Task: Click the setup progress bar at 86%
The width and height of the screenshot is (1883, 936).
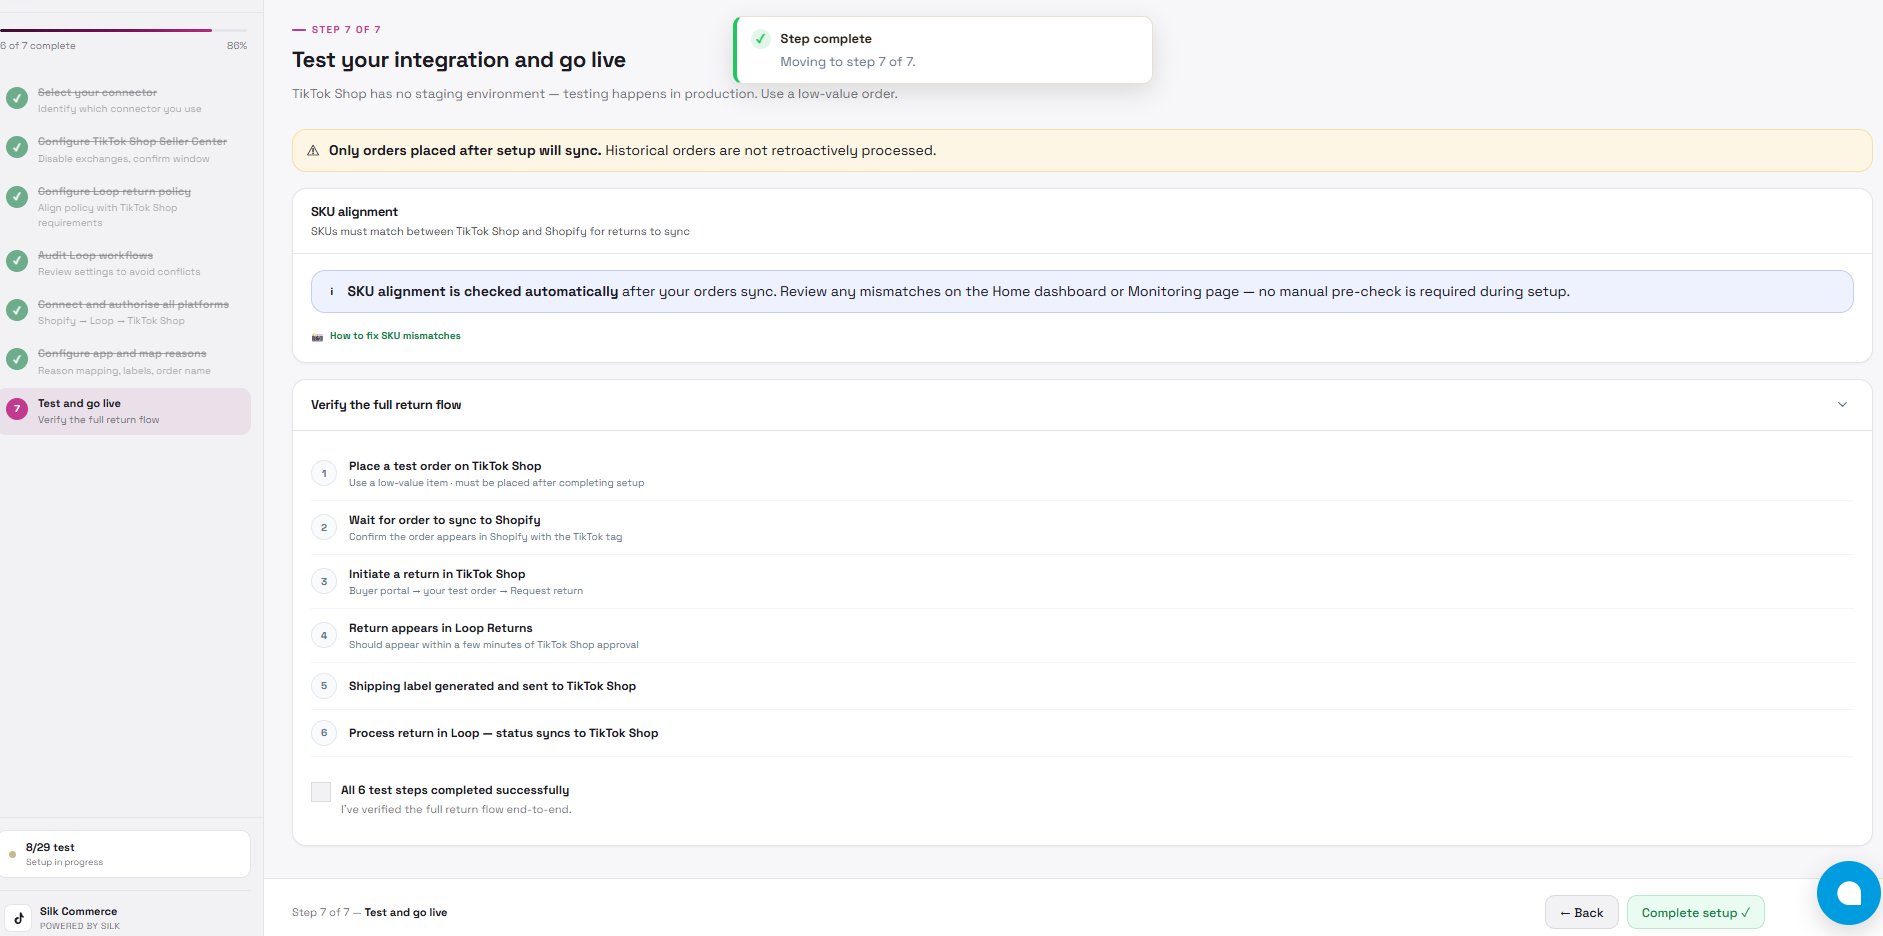Action: point(123,31)
